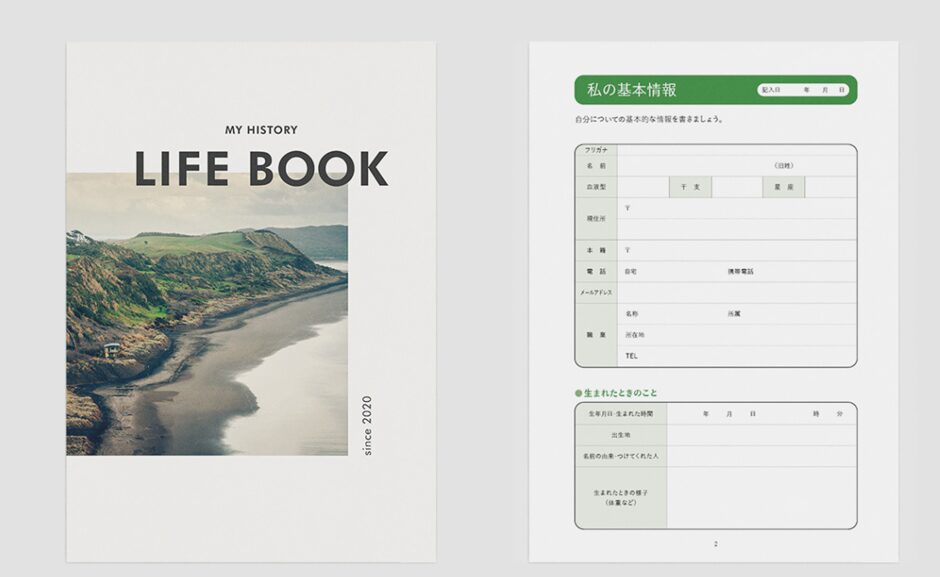The width and height of the screenshot is (940, 577).
Task: Click the 名前 name field
Action: point(690,165)
